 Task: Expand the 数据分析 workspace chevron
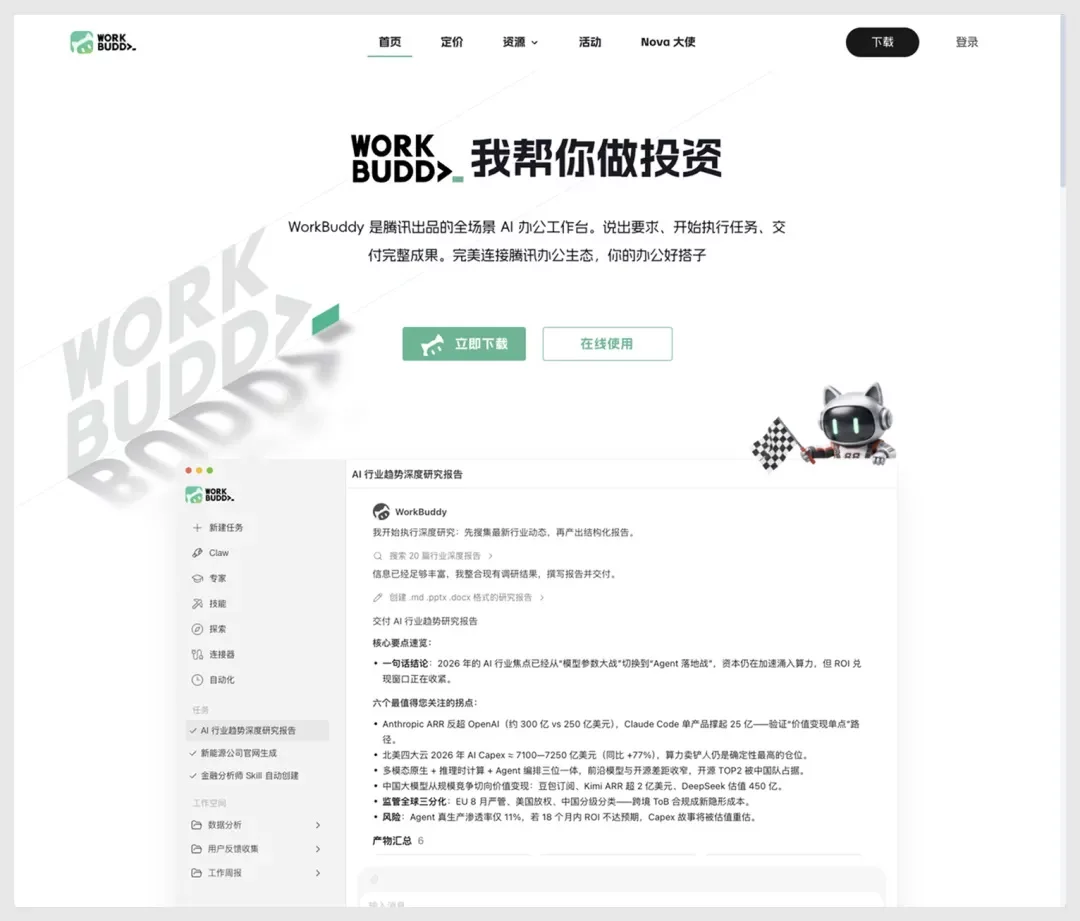pos(318,825)
